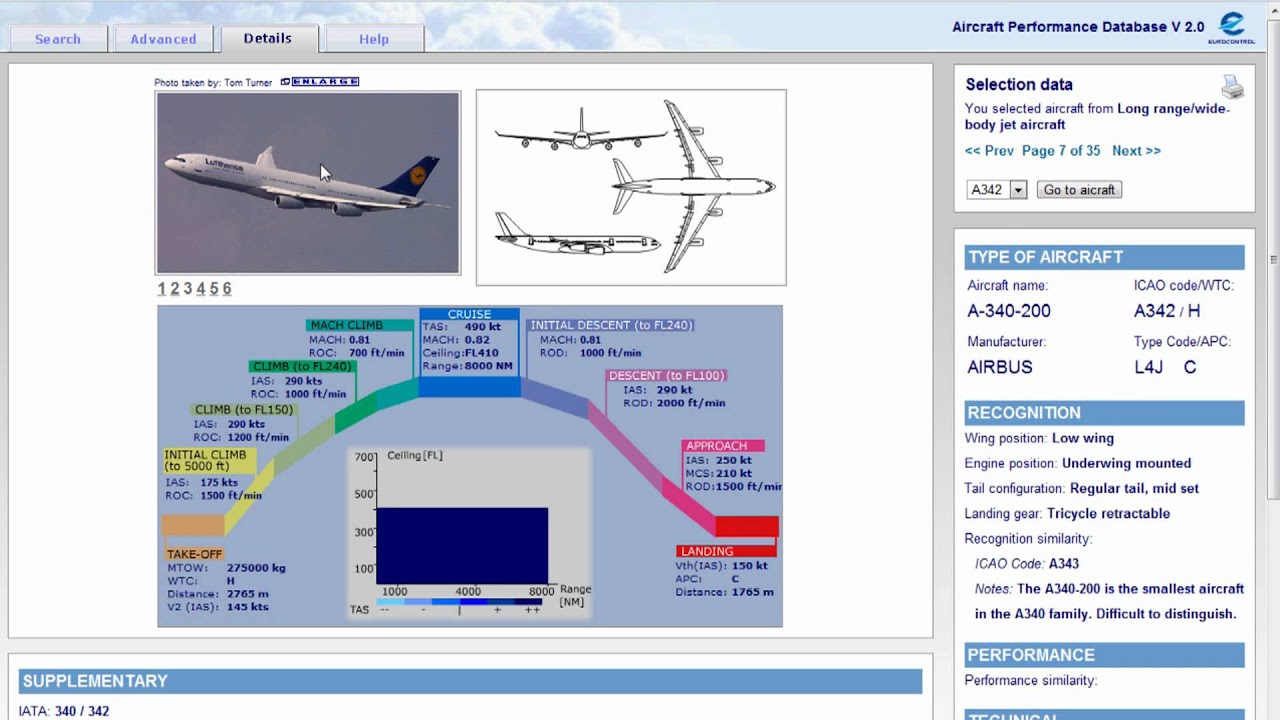Click the PERFORMANCE section header
The image size is (1280, 720).
click(1105, 655)
